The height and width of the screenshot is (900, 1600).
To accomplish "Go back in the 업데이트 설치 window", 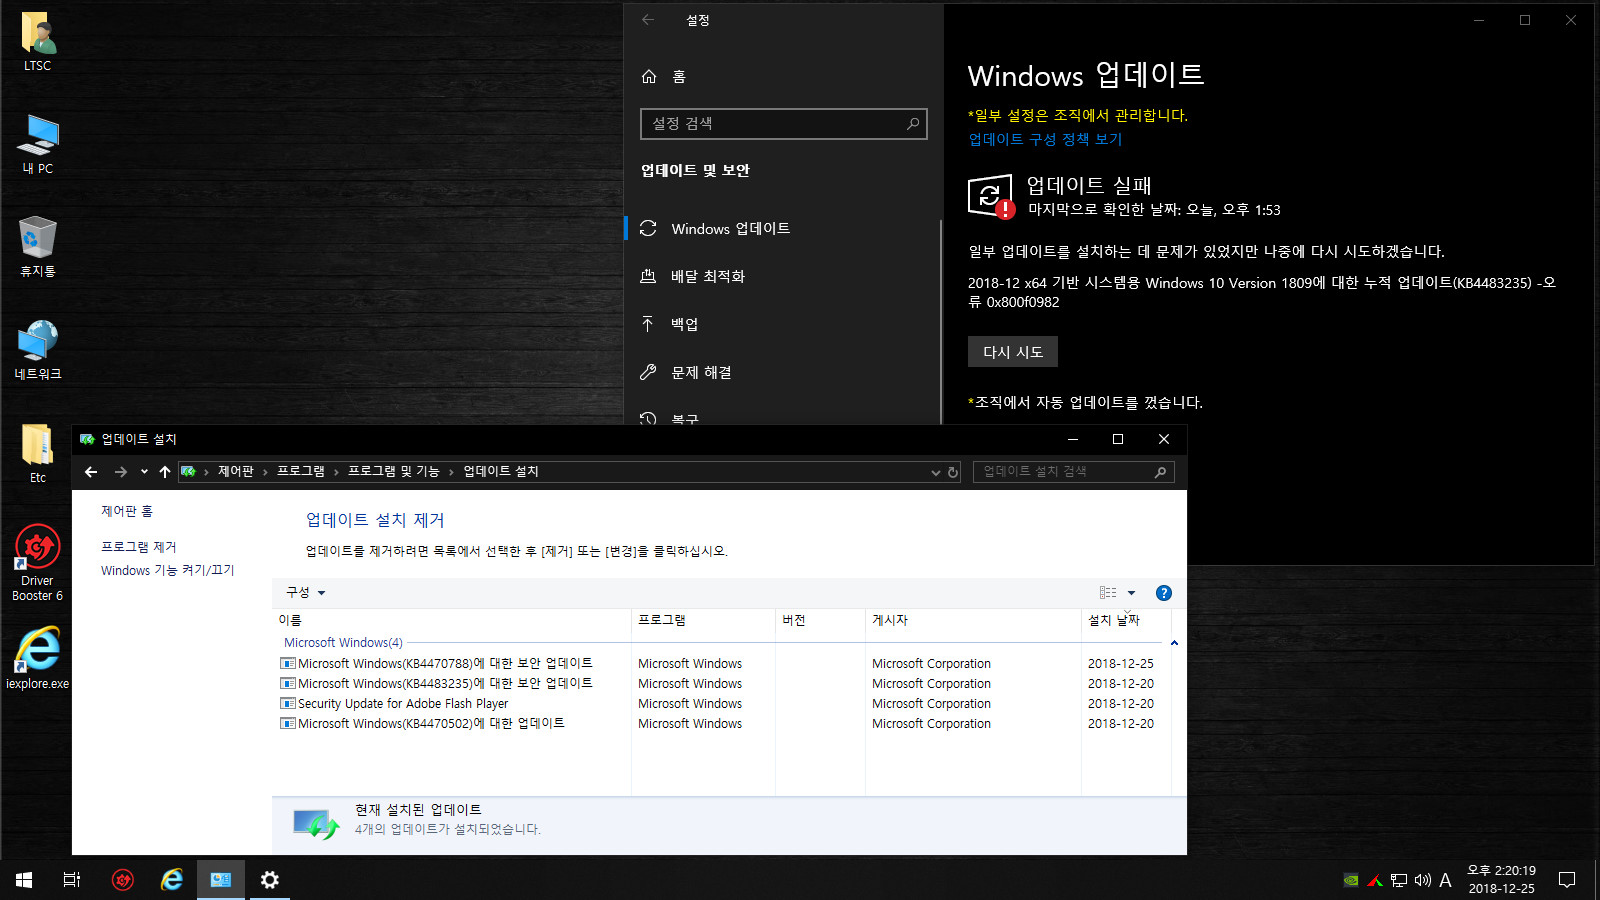I will pos(91,472).
